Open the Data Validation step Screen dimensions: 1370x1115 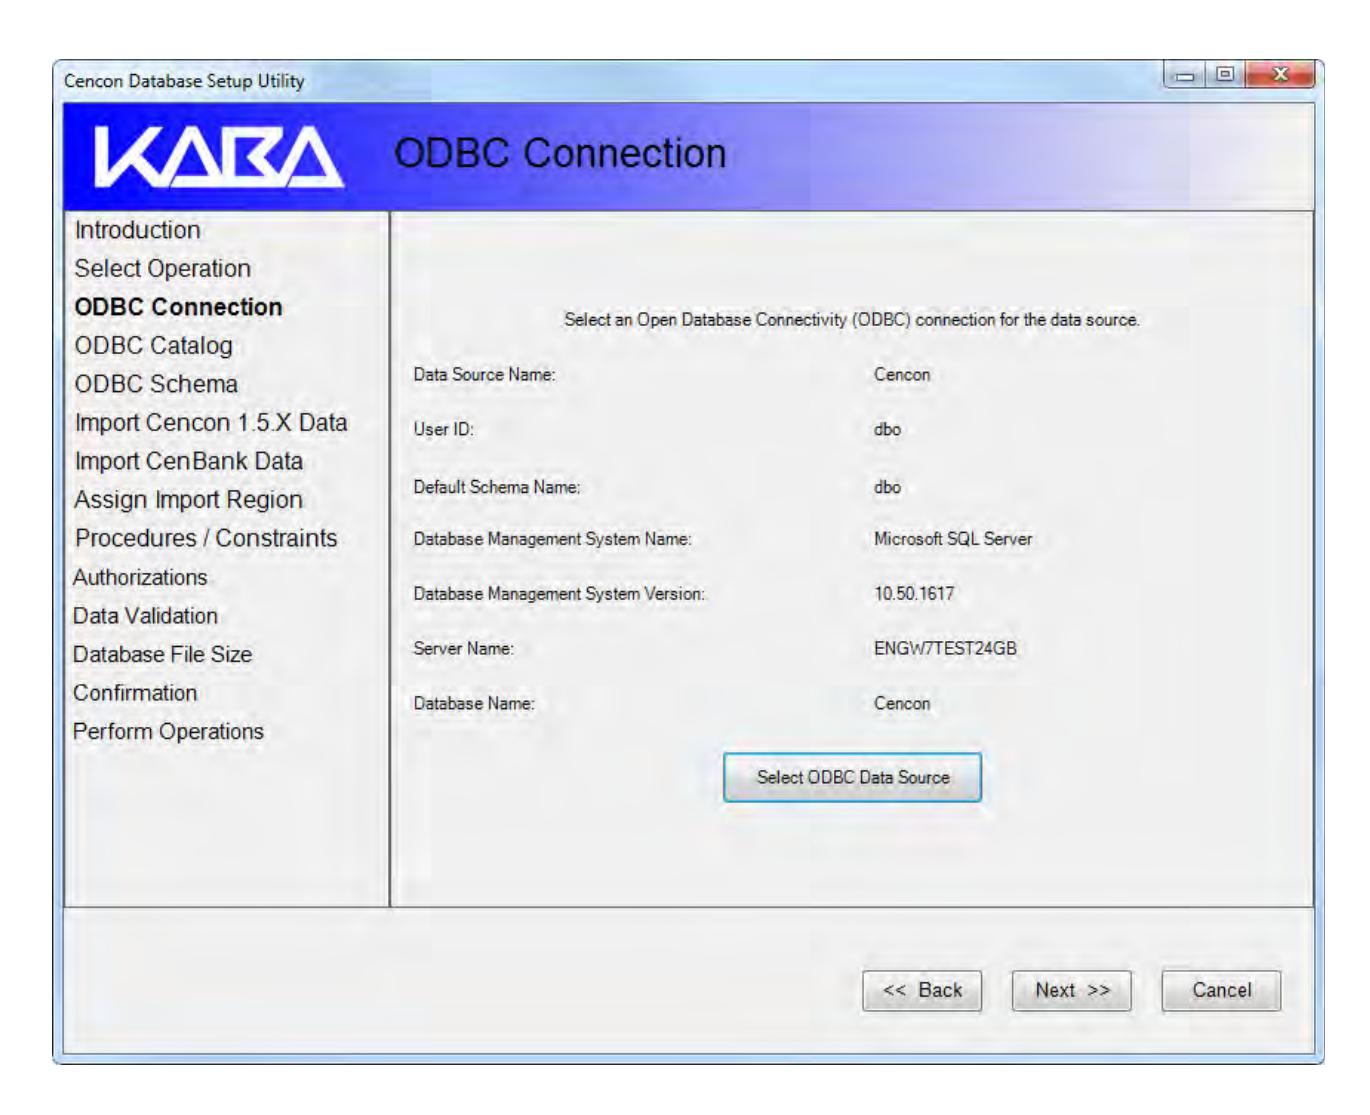pyautogui.click(x=145, y=616)
